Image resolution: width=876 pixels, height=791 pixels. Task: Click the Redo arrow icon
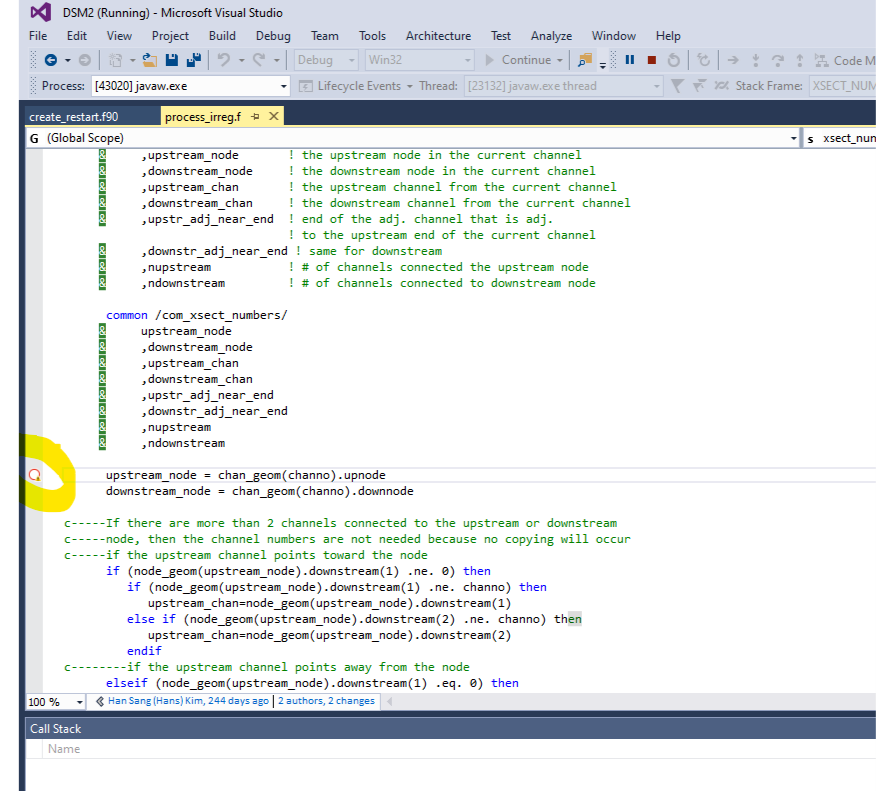coord(259,60)
